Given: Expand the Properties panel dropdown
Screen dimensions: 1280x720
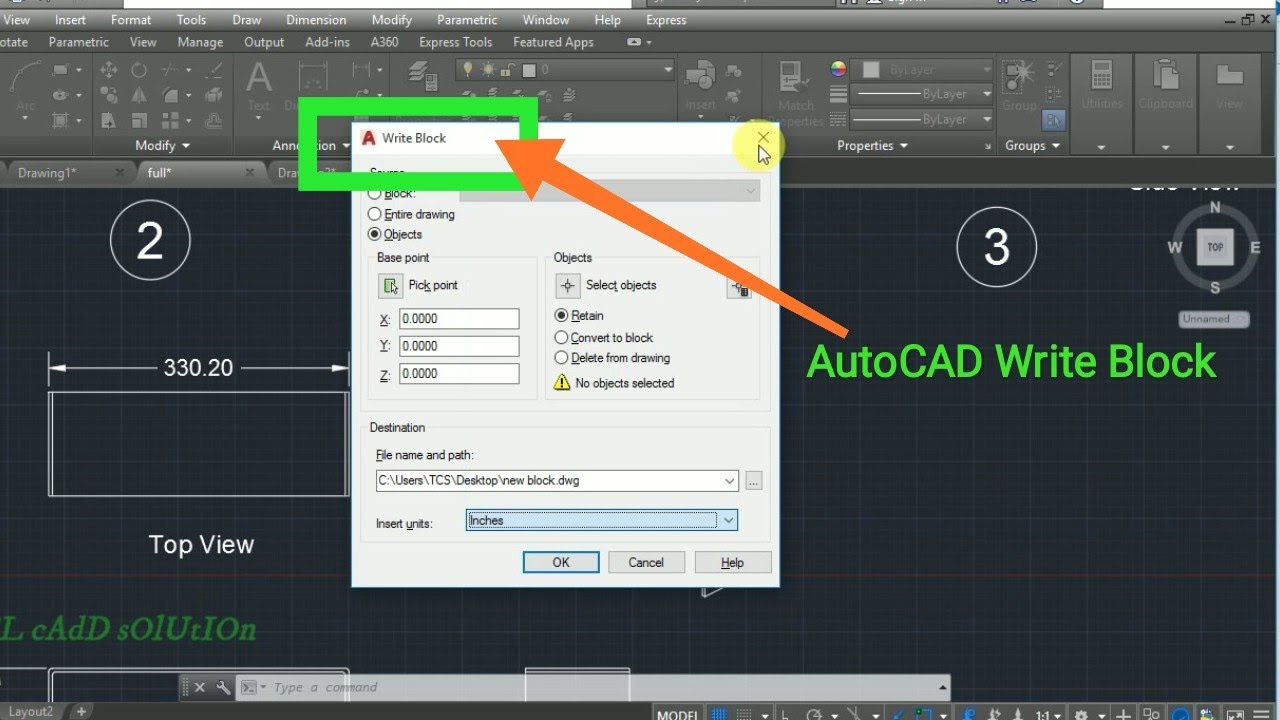Looking at the screenshot, I should (872, 145).
